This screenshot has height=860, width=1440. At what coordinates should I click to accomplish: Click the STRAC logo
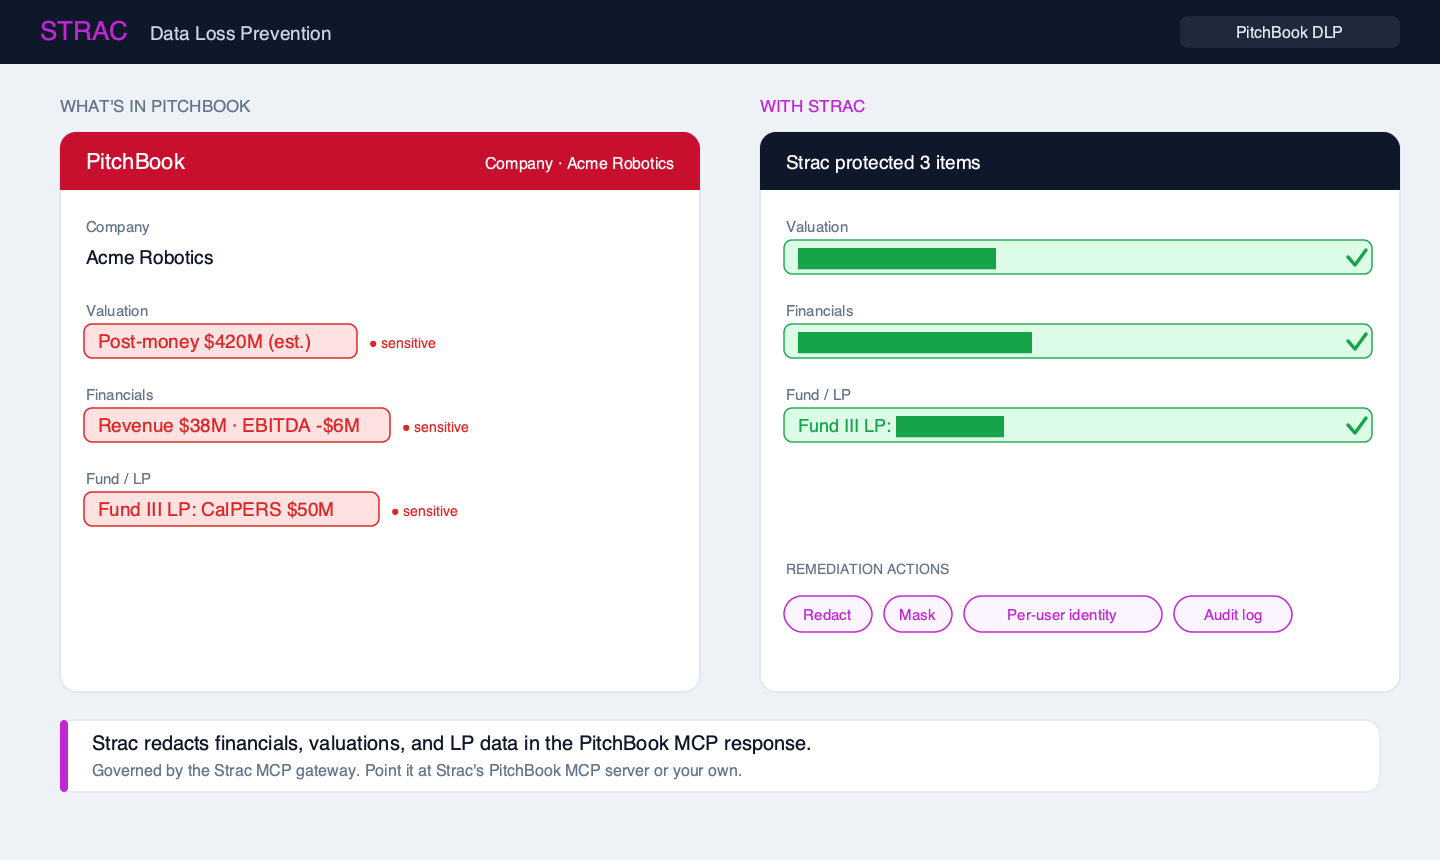point(84,31)
